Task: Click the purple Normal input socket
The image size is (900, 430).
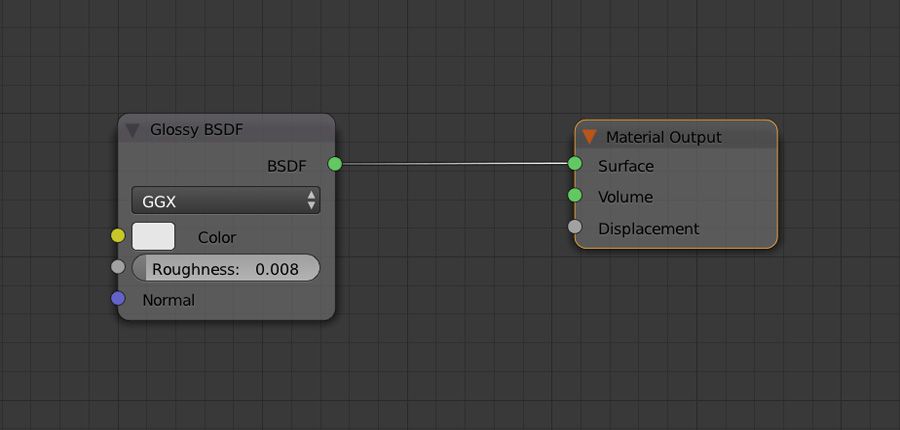Action: (x=118, y=299)
